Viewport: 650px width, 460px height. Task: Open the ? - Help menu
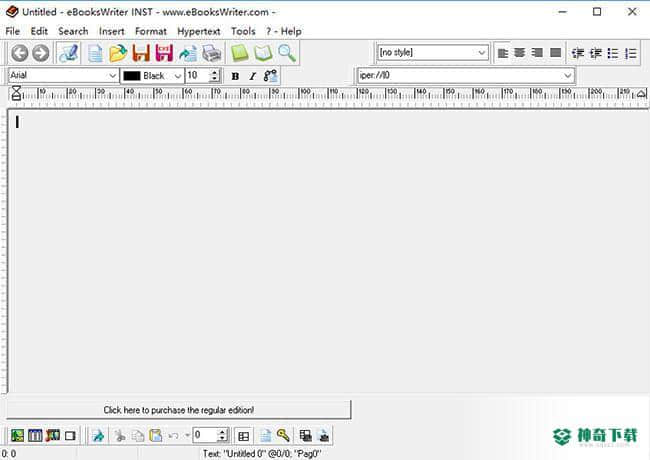(x=284, y=31)
